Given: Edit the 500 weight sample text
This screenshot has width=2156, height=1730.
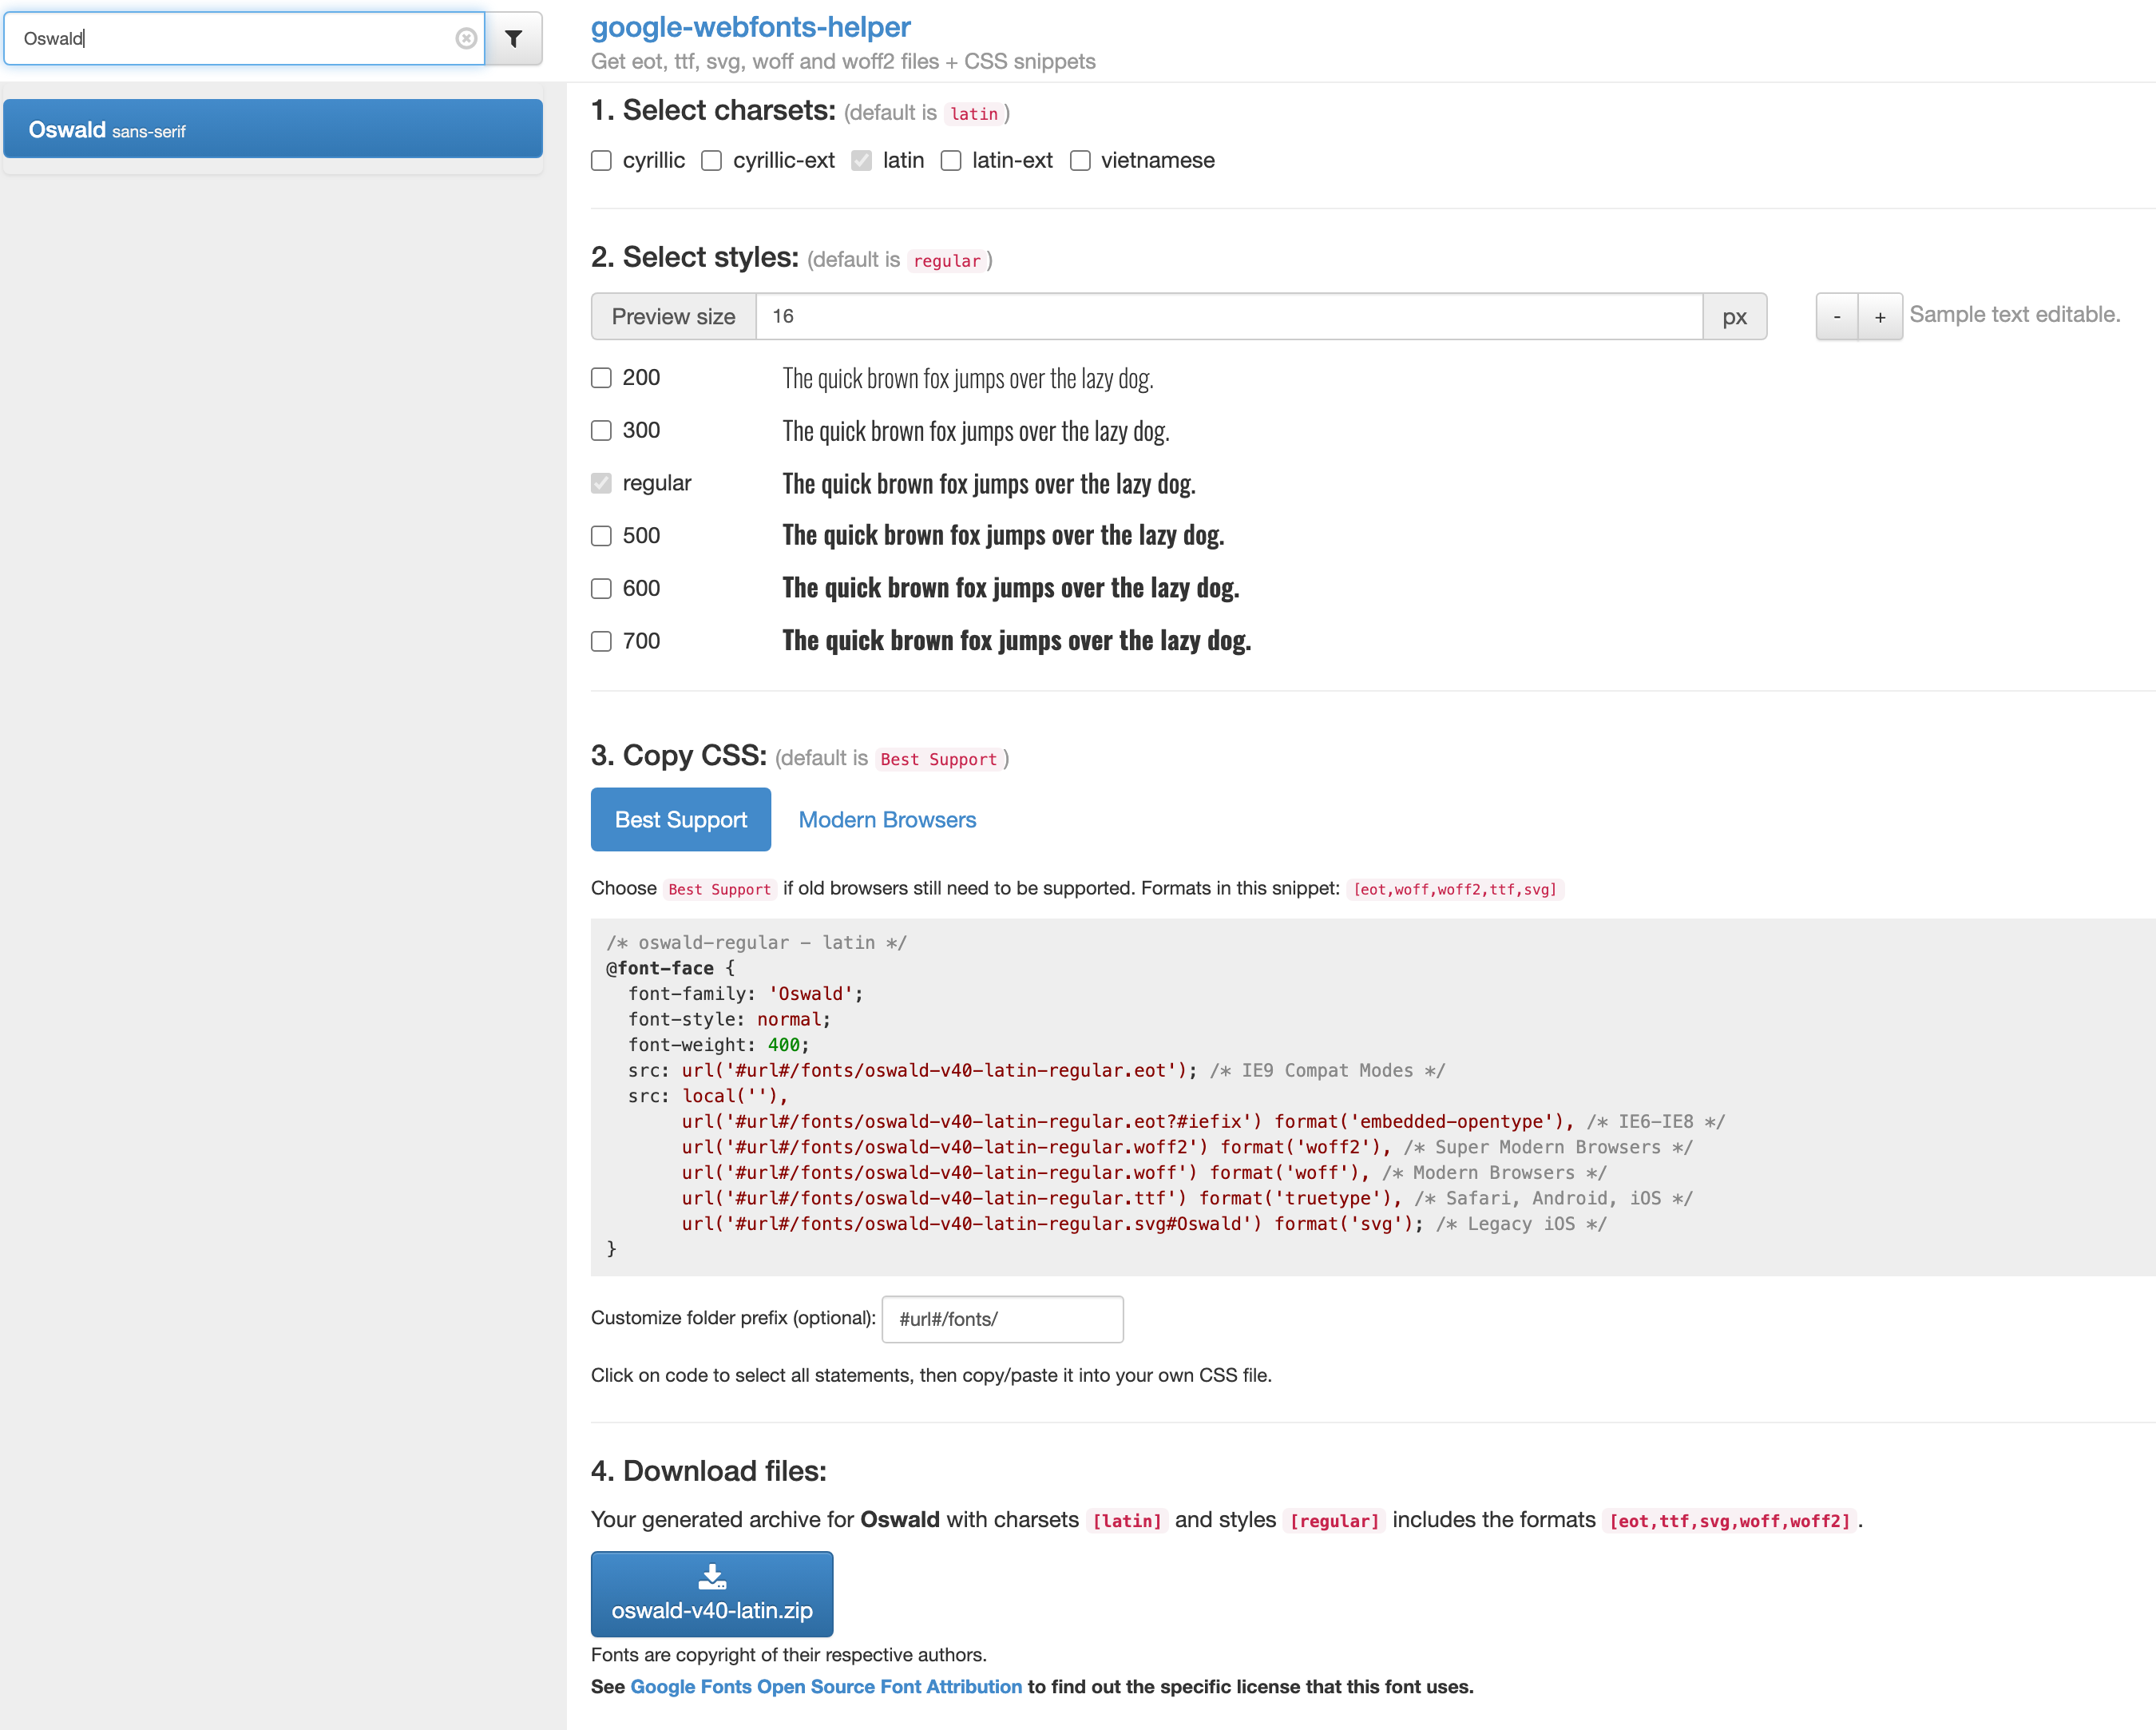Looking at the screenshot, I should (1002, 536).
